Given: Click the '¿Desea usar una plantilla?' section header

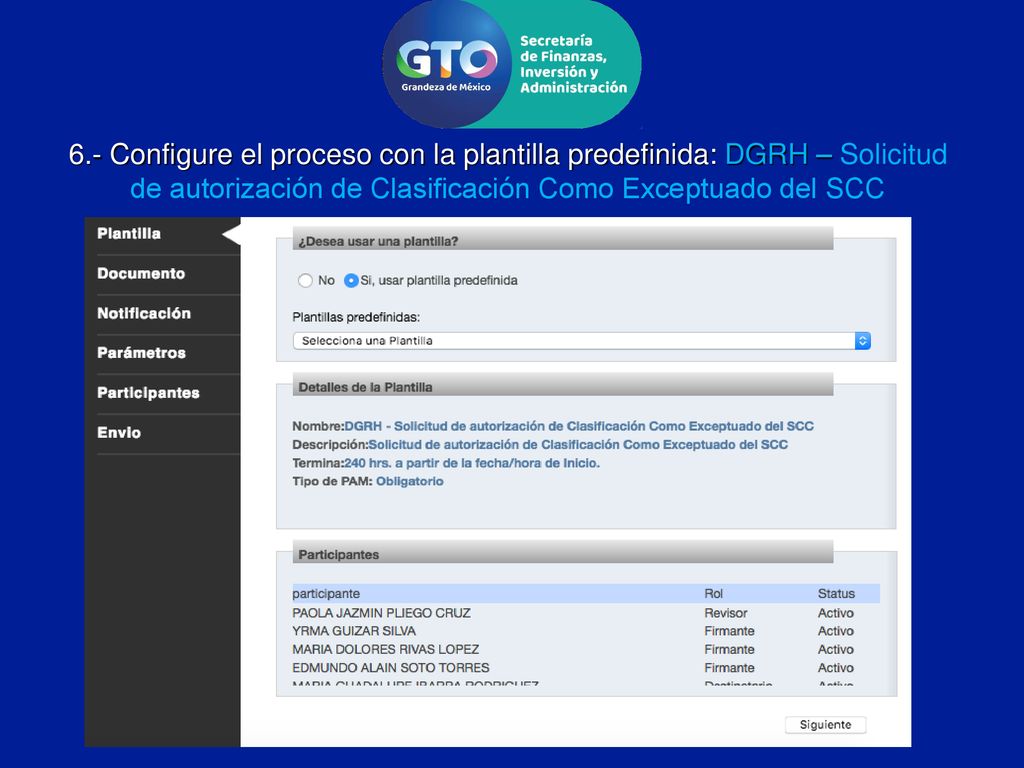Looking at the screenshot, I should click(x=563, y=241).
